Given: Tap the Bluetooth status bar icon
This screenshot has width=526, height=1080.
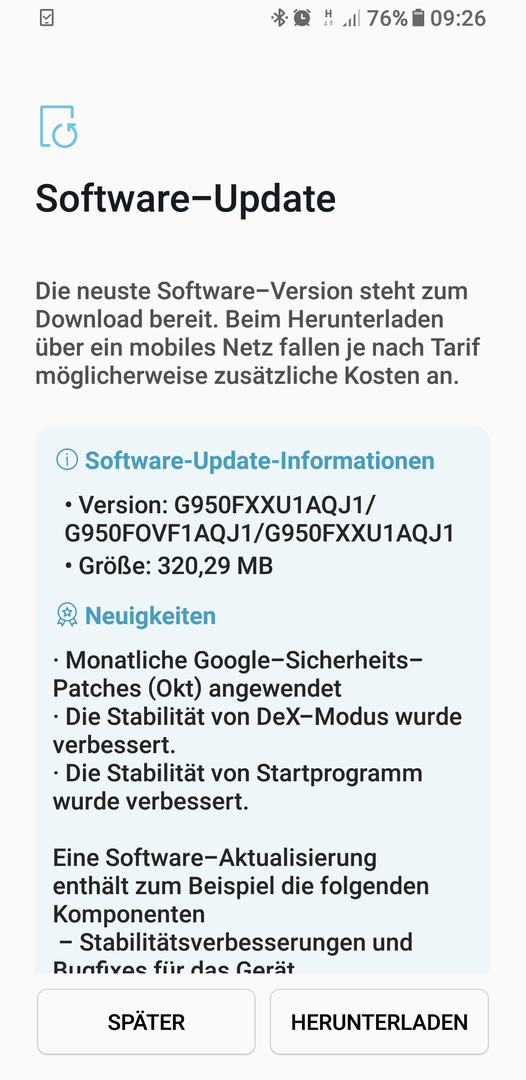Looking at the screenshot, I should coord(278,18).
